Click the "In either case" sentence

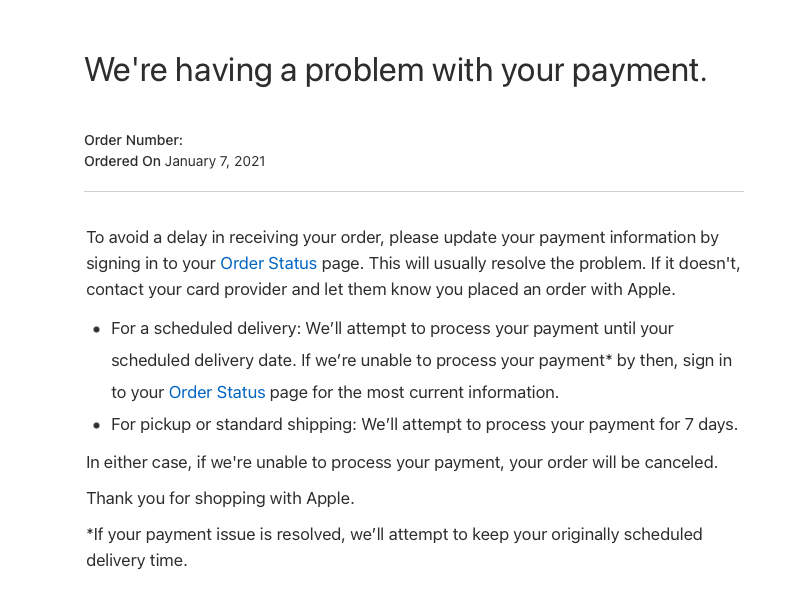click(x=402, y=462)
